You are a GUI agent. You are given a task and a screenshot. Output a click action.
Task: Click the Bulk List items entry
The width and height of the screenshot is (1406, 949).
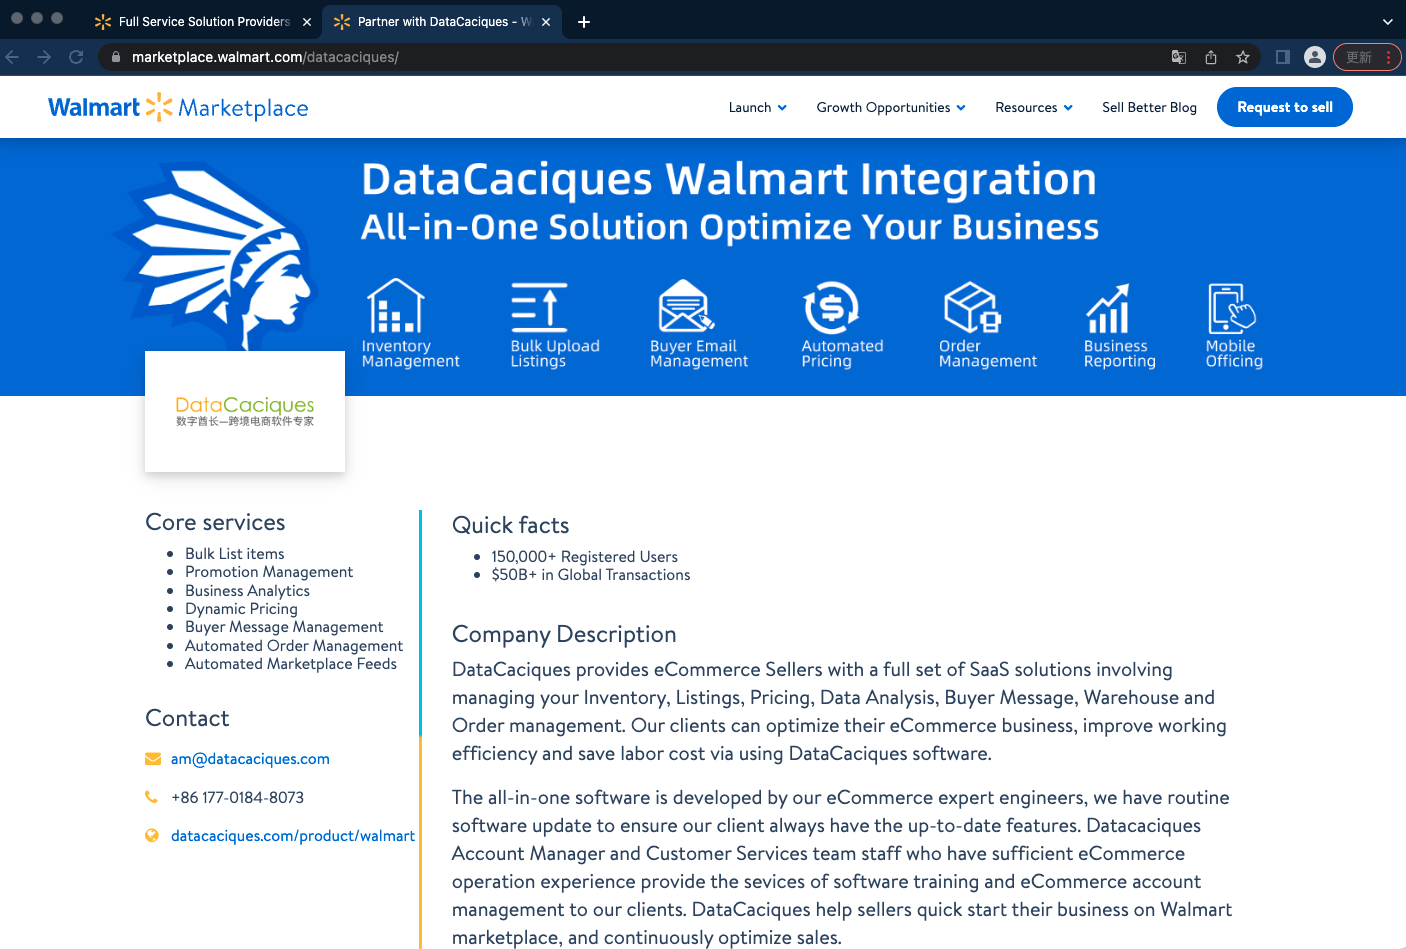click(x=235, y=554)
